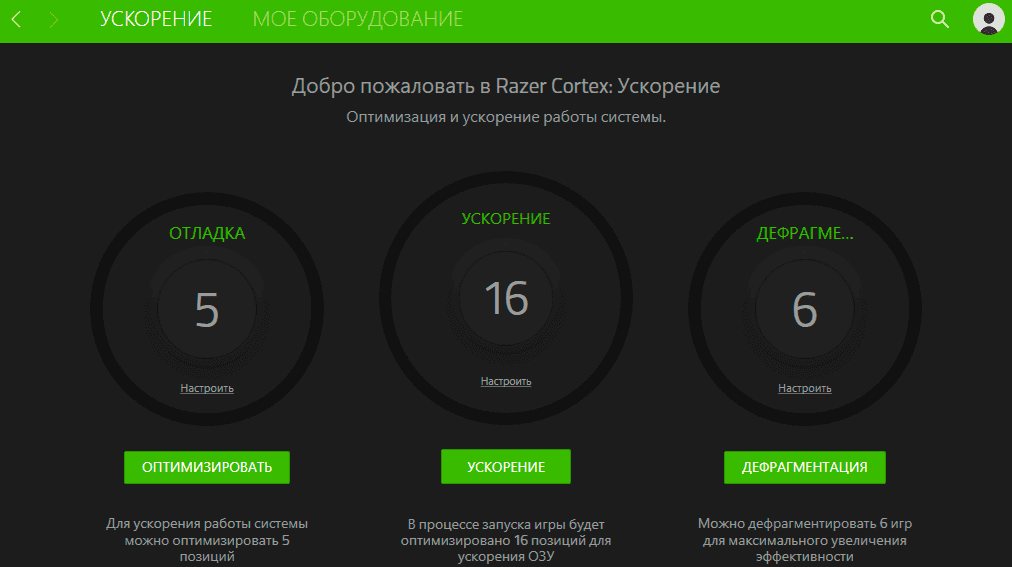Image resolution: width=1012 pixels, height=567 pixels.
Task: Start the ДЕФРАГМЕНТАЦИЯ button
Action: (x=804, y=467)
